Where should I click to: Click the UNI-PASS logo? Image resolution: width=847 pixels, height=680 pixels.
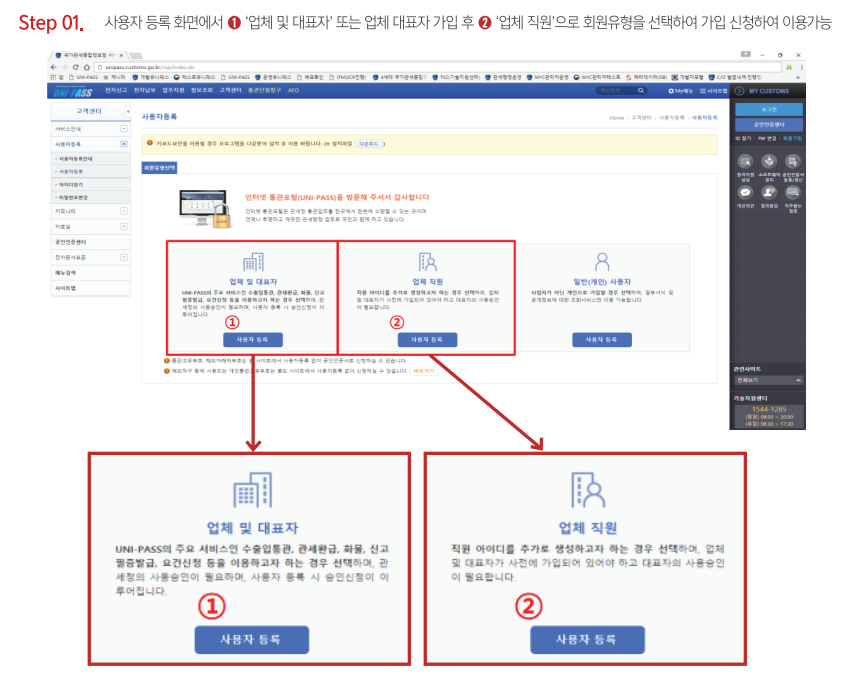(x=72, y=91)
